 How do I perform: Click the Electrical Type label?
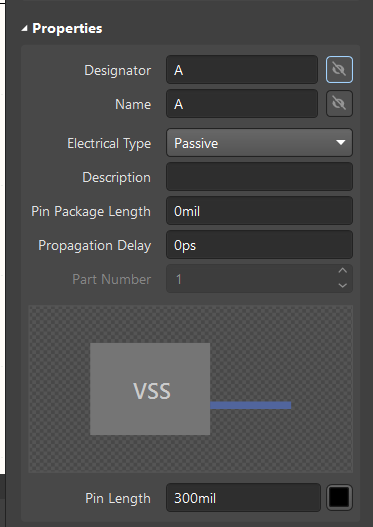[109, 144]
